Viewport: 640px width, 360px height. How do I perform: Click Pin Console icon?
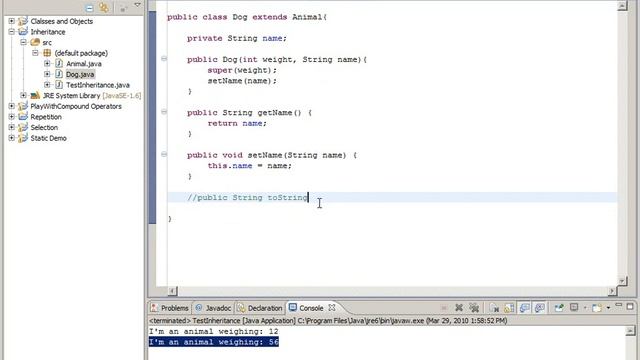point(559,308)
